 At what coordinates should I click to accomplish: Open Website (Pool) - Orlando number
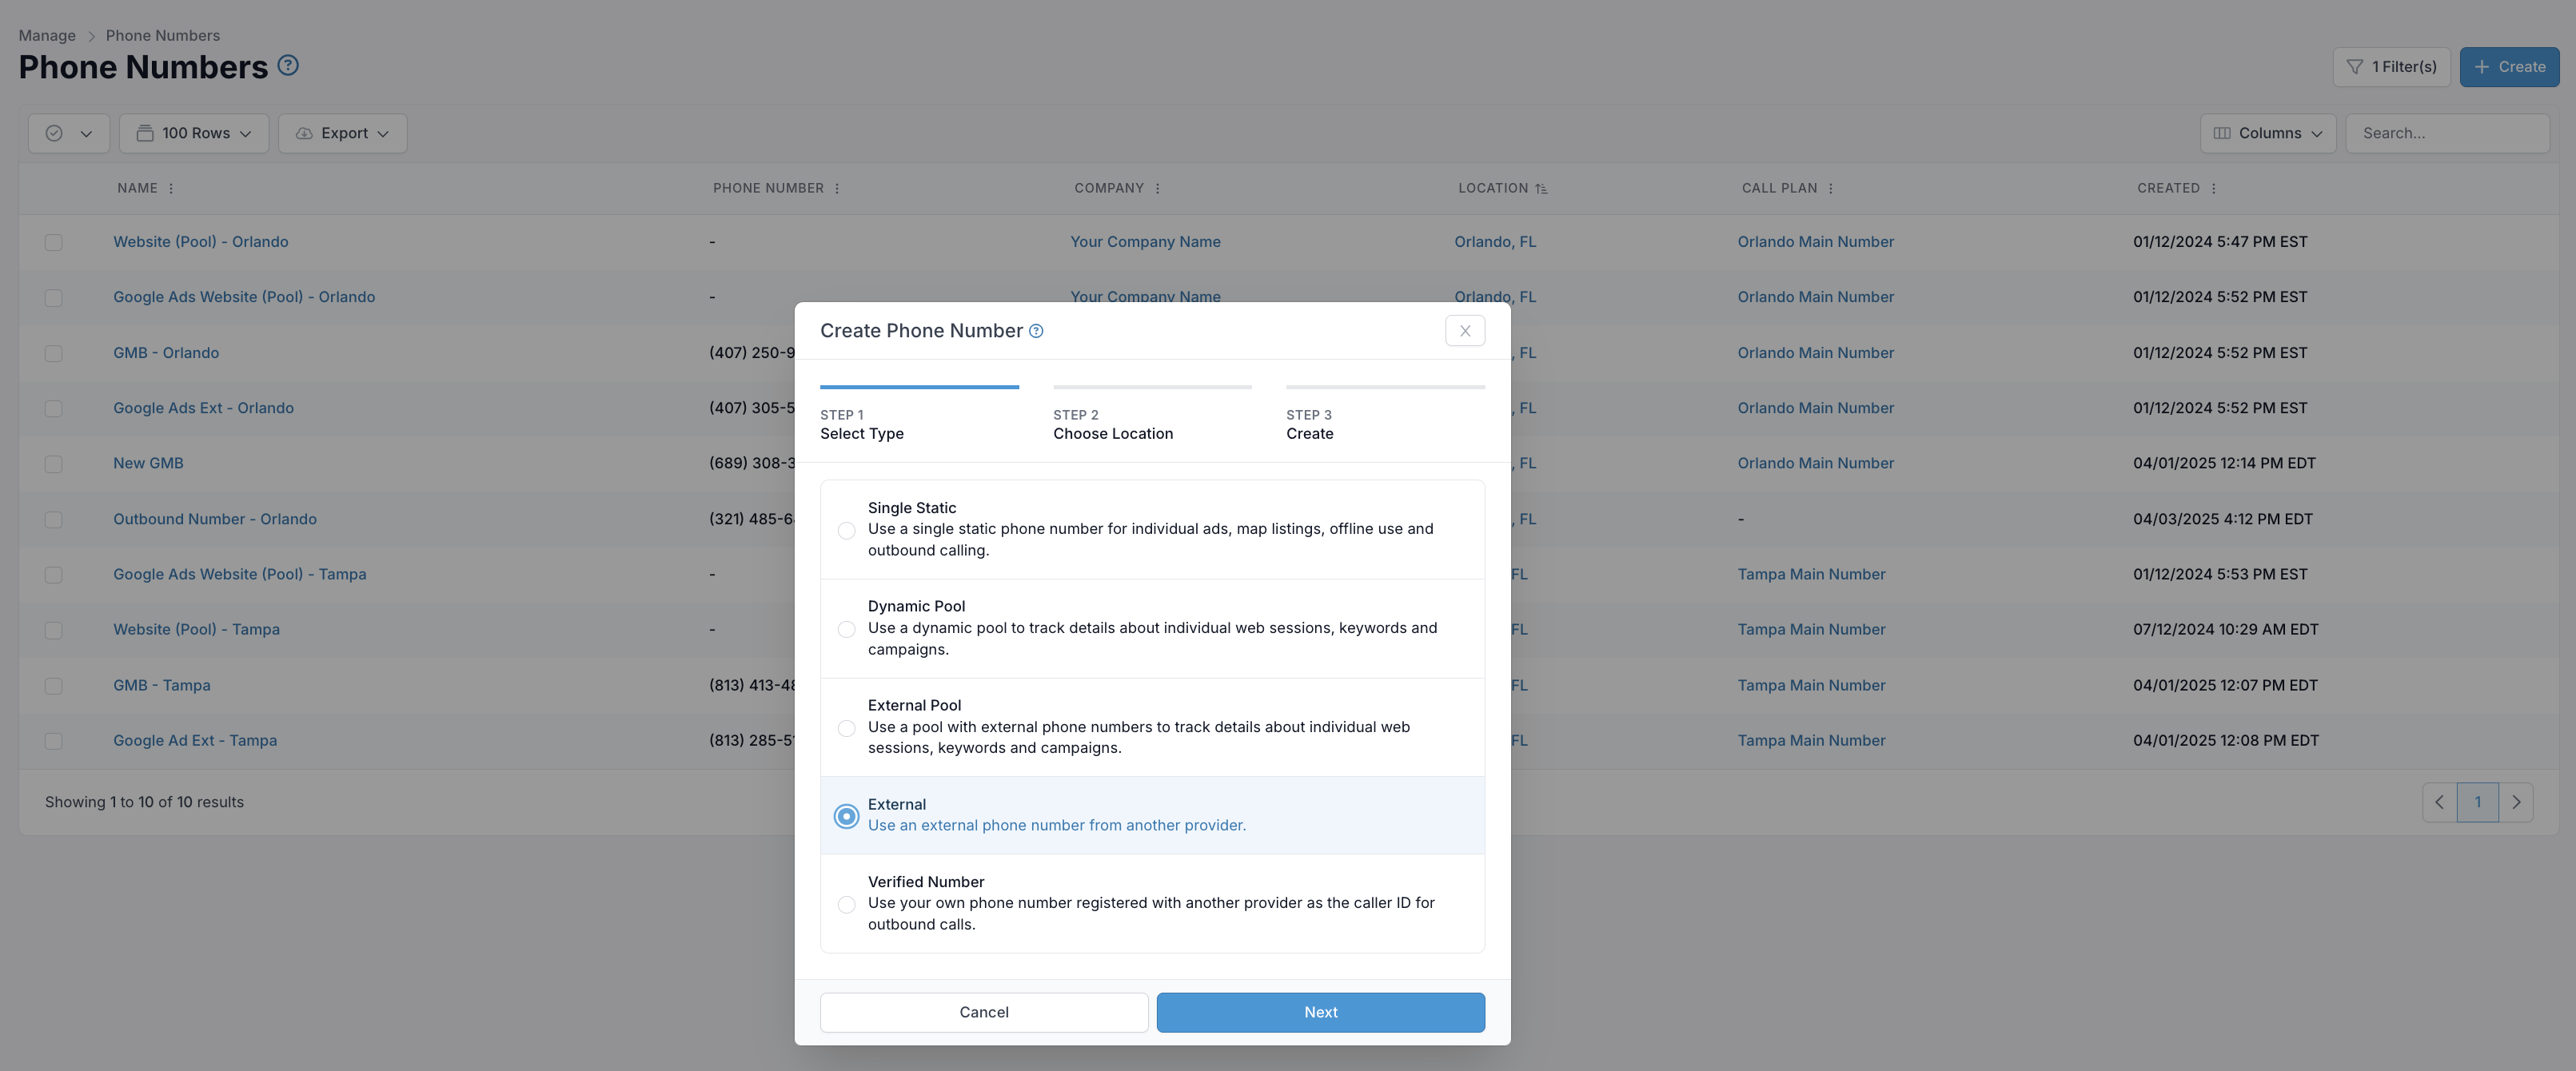pyautogui.click(x=200, y=242)
